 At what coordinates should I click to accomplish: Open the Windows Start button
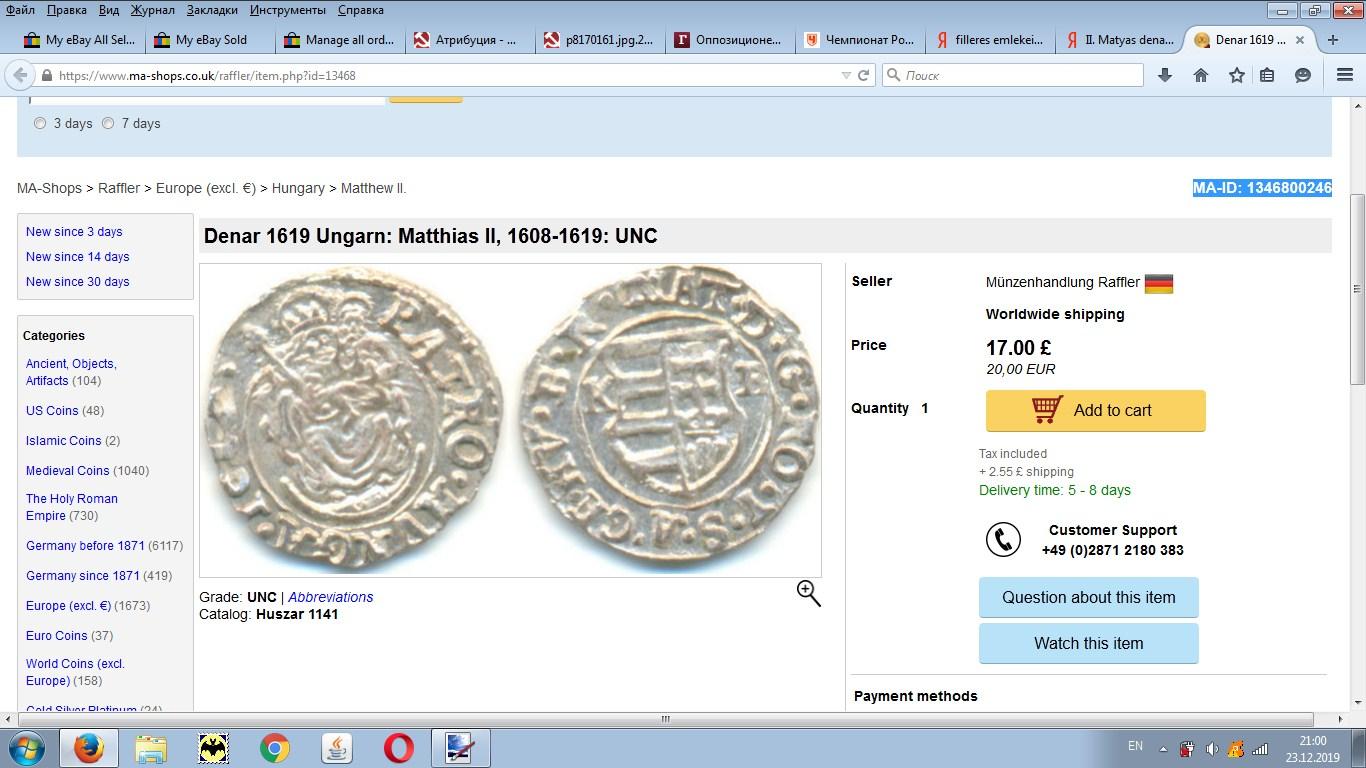pos(26,748)
